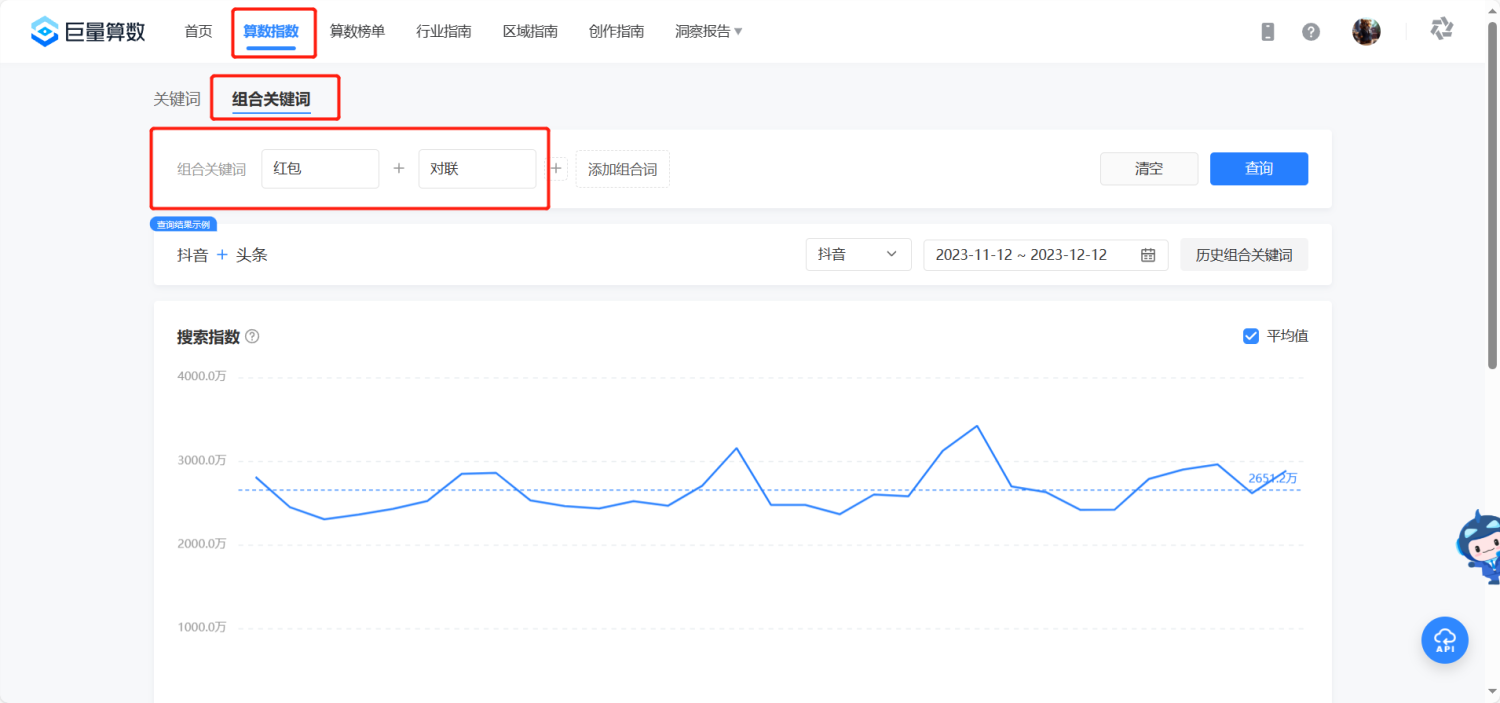
Task: Expand the 抖音 platform dropdown
Action: [858, 255]
